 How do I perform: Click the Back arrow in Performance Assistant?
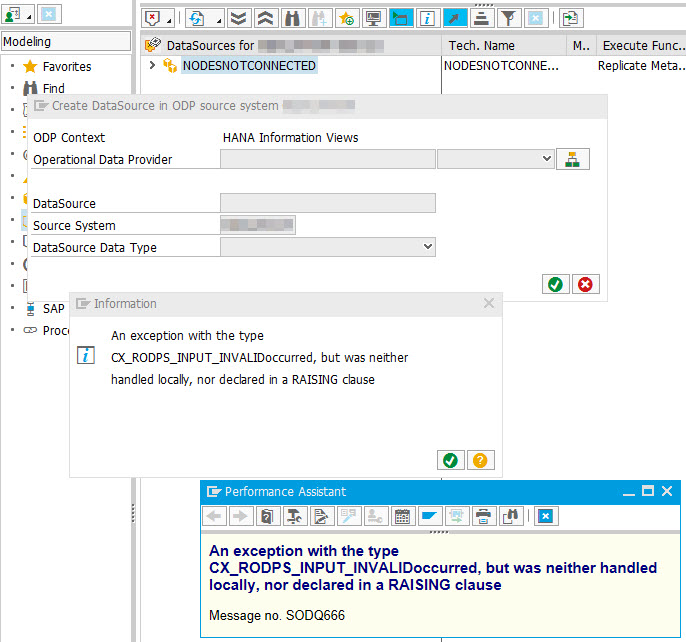[x=214, y=516]
